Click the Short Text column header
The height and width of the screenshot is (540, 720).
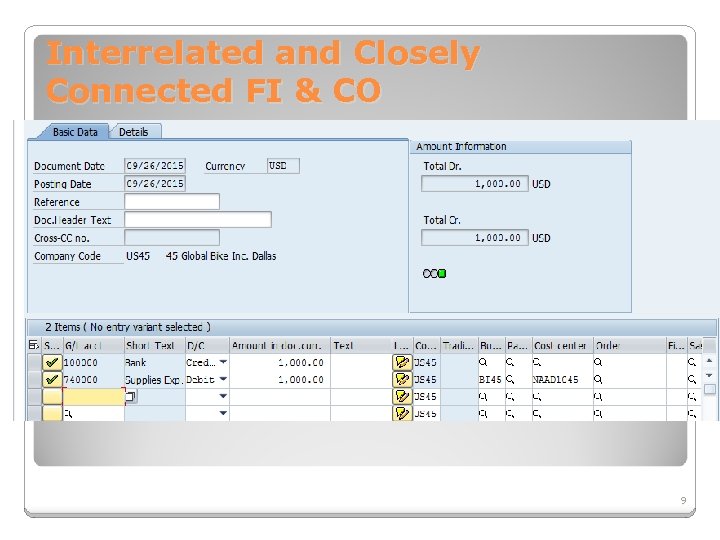[x=155, y=345]
